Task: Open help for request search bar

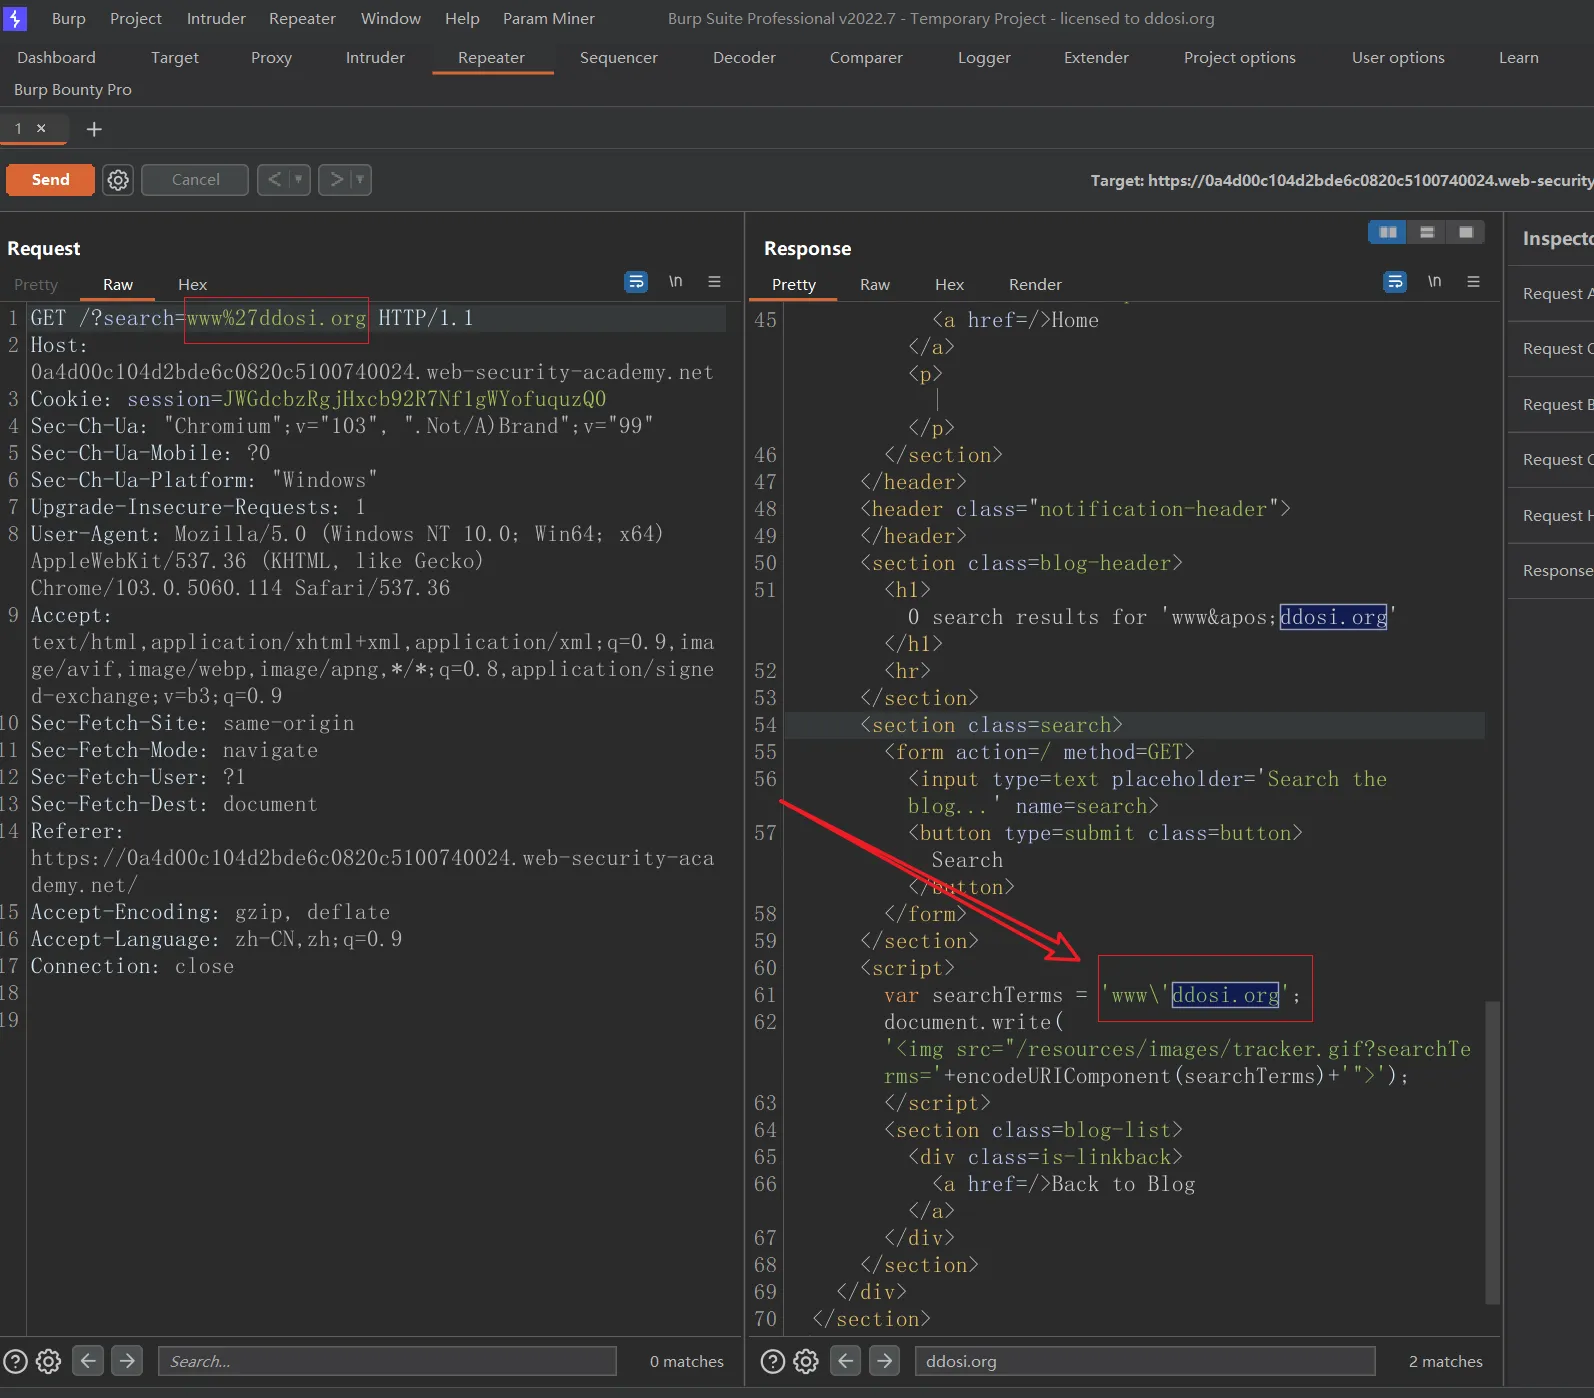Action: pyautogui.click(x=15, y=1361)
